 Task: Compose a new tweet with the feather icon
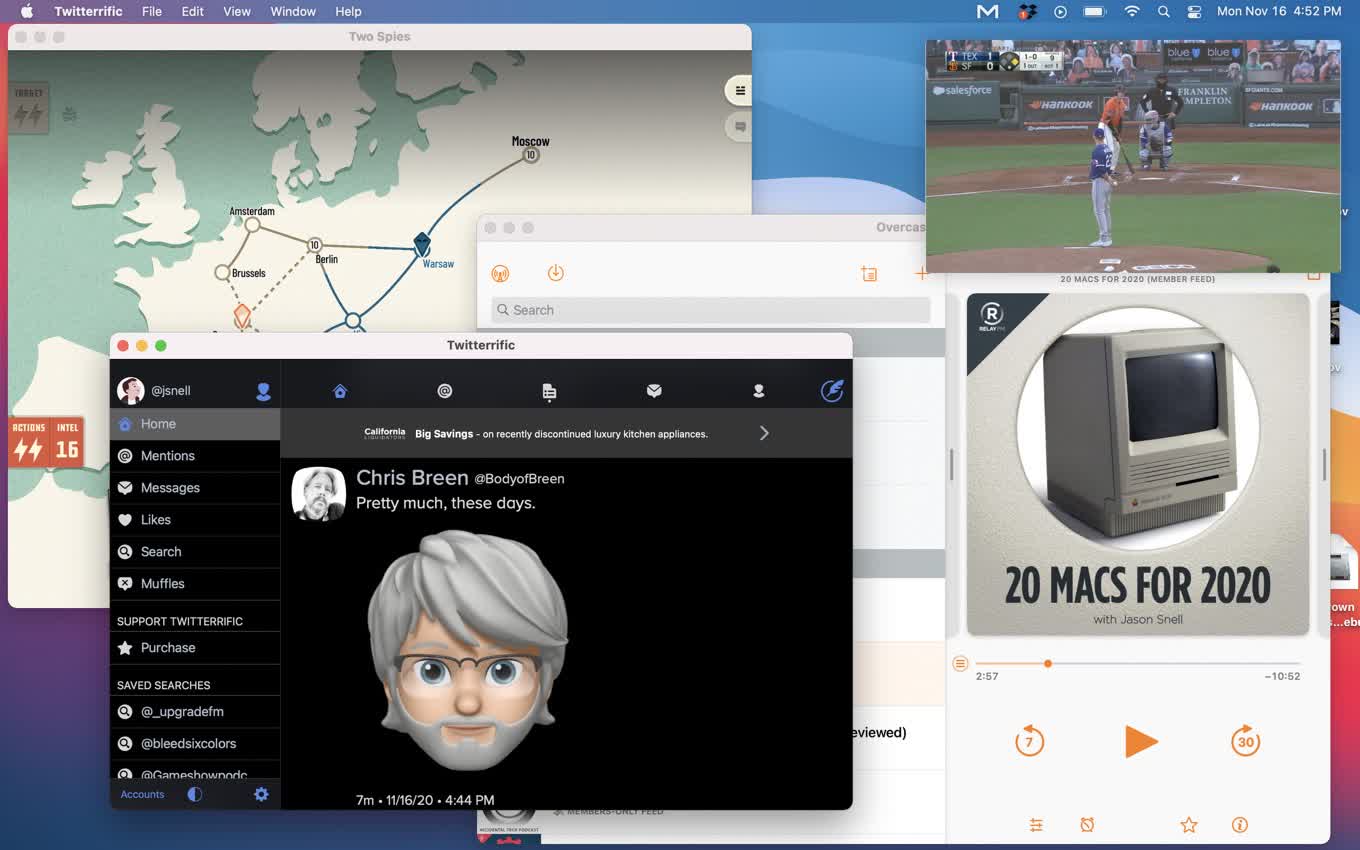pos(832,390)
